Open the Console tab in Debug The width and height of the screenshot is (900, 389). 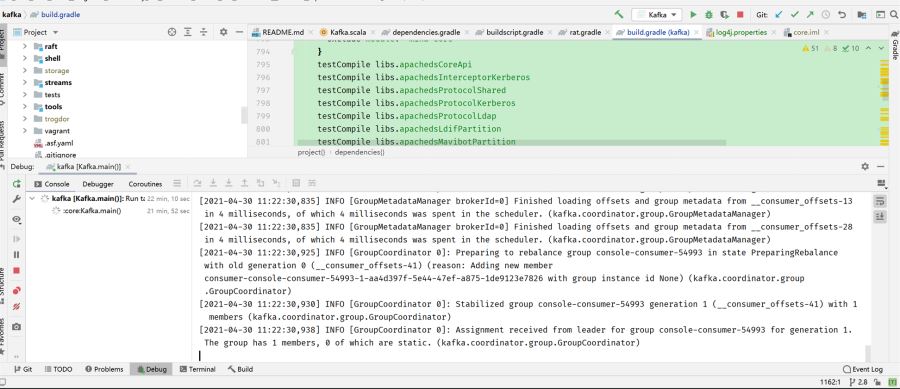pos(52,184)
